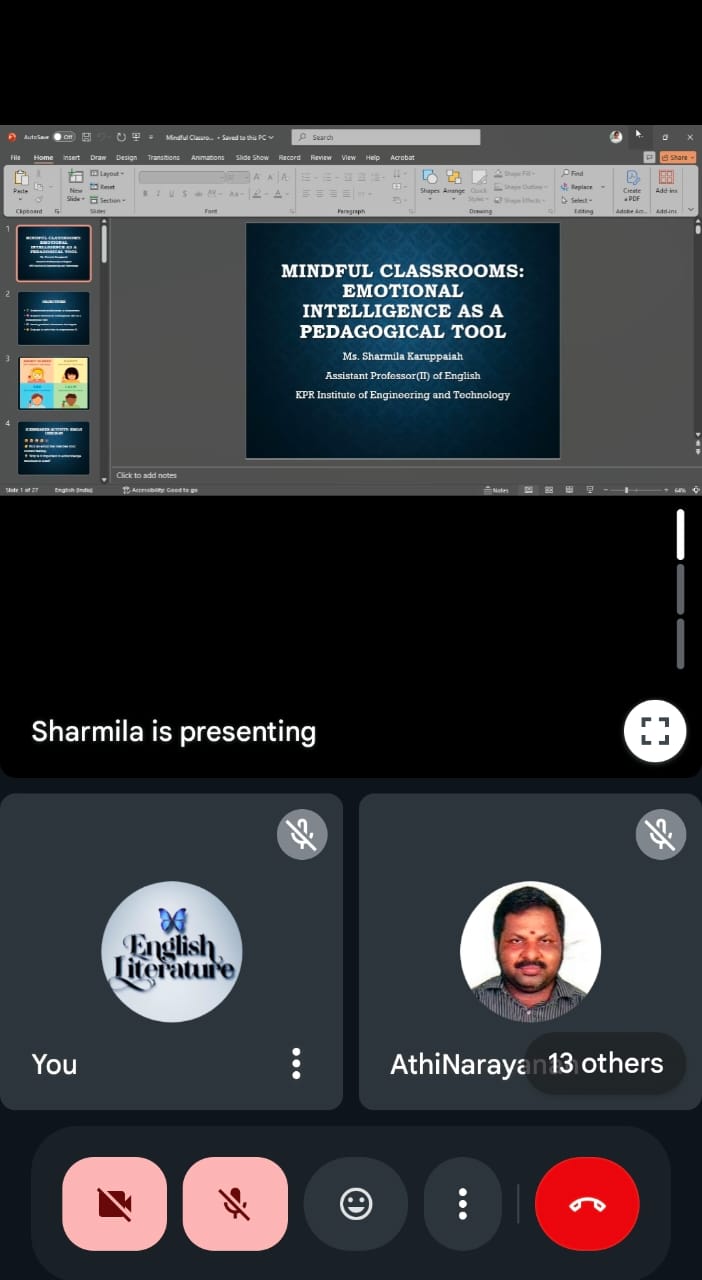Click the Shapes gallery icon
The width and height of the screenshot is (702, 1280).
click(429, 179)
